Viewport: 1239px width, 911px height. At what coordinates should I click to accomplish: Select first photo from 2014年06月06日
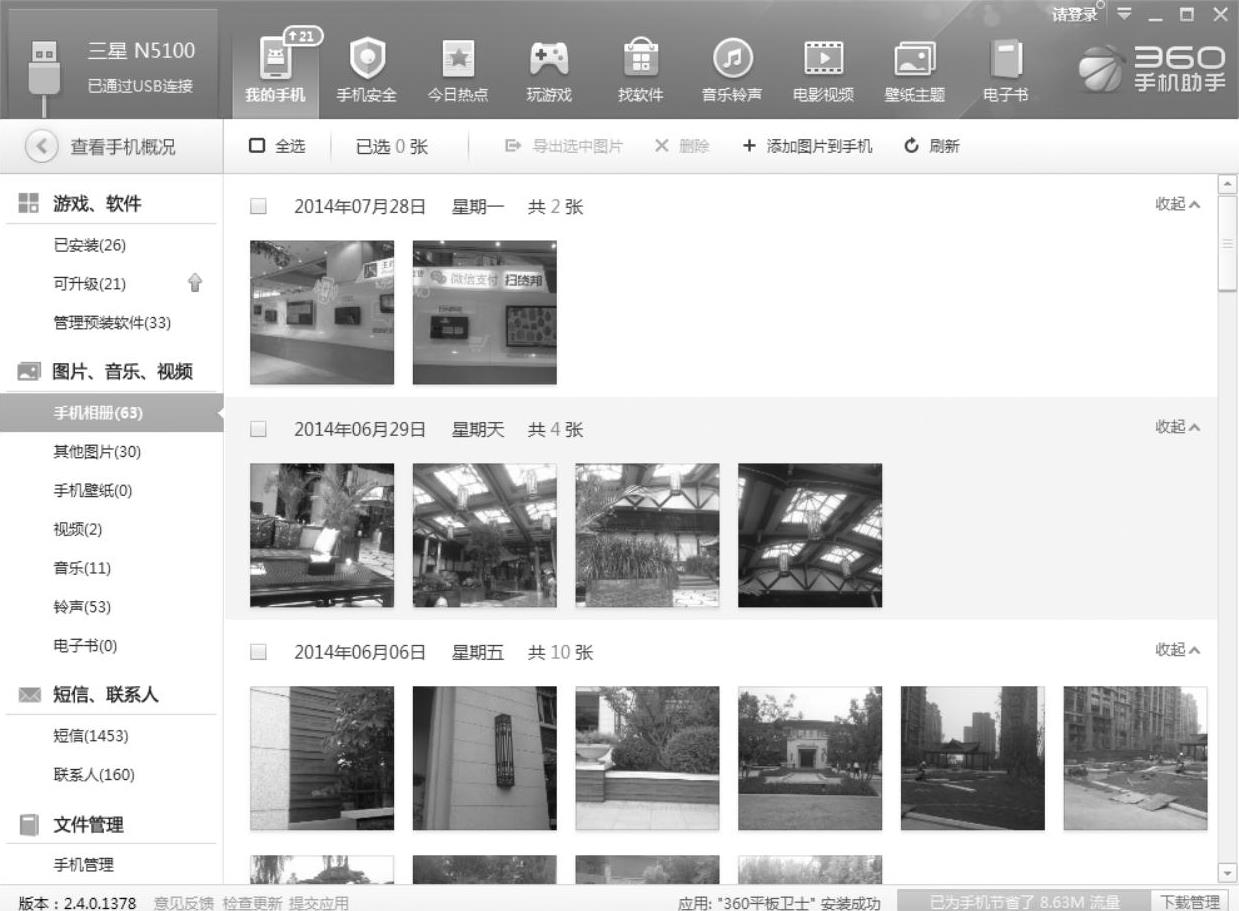click(x=322, y=758)
